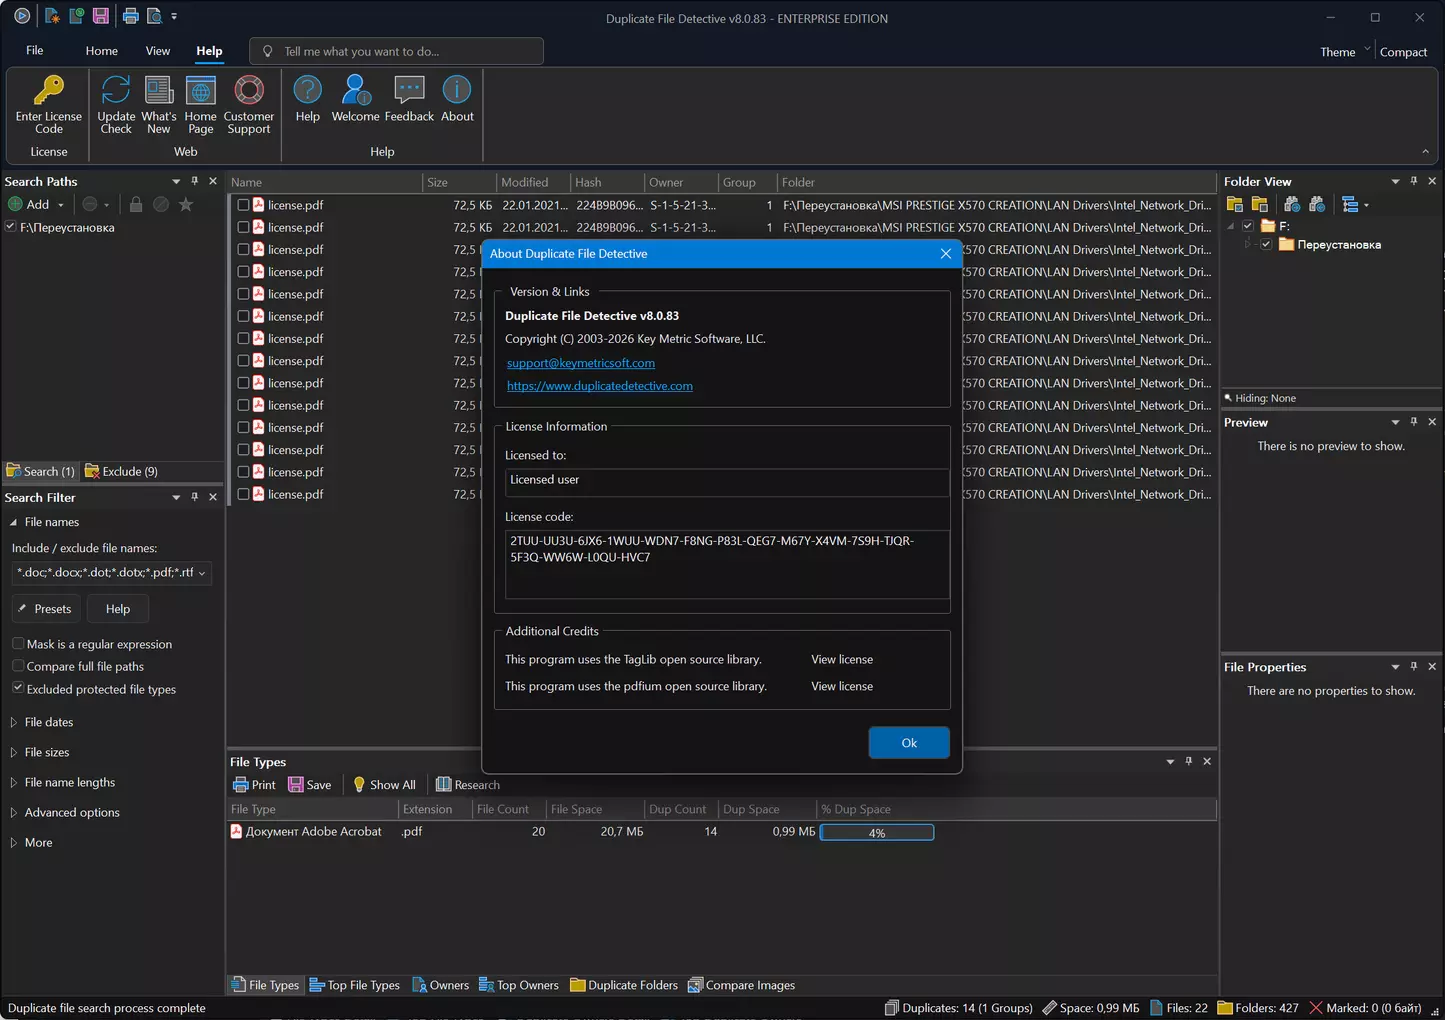View license for the TagLib library
Screen dimensions: 1445x1020
tap(842, 660)
